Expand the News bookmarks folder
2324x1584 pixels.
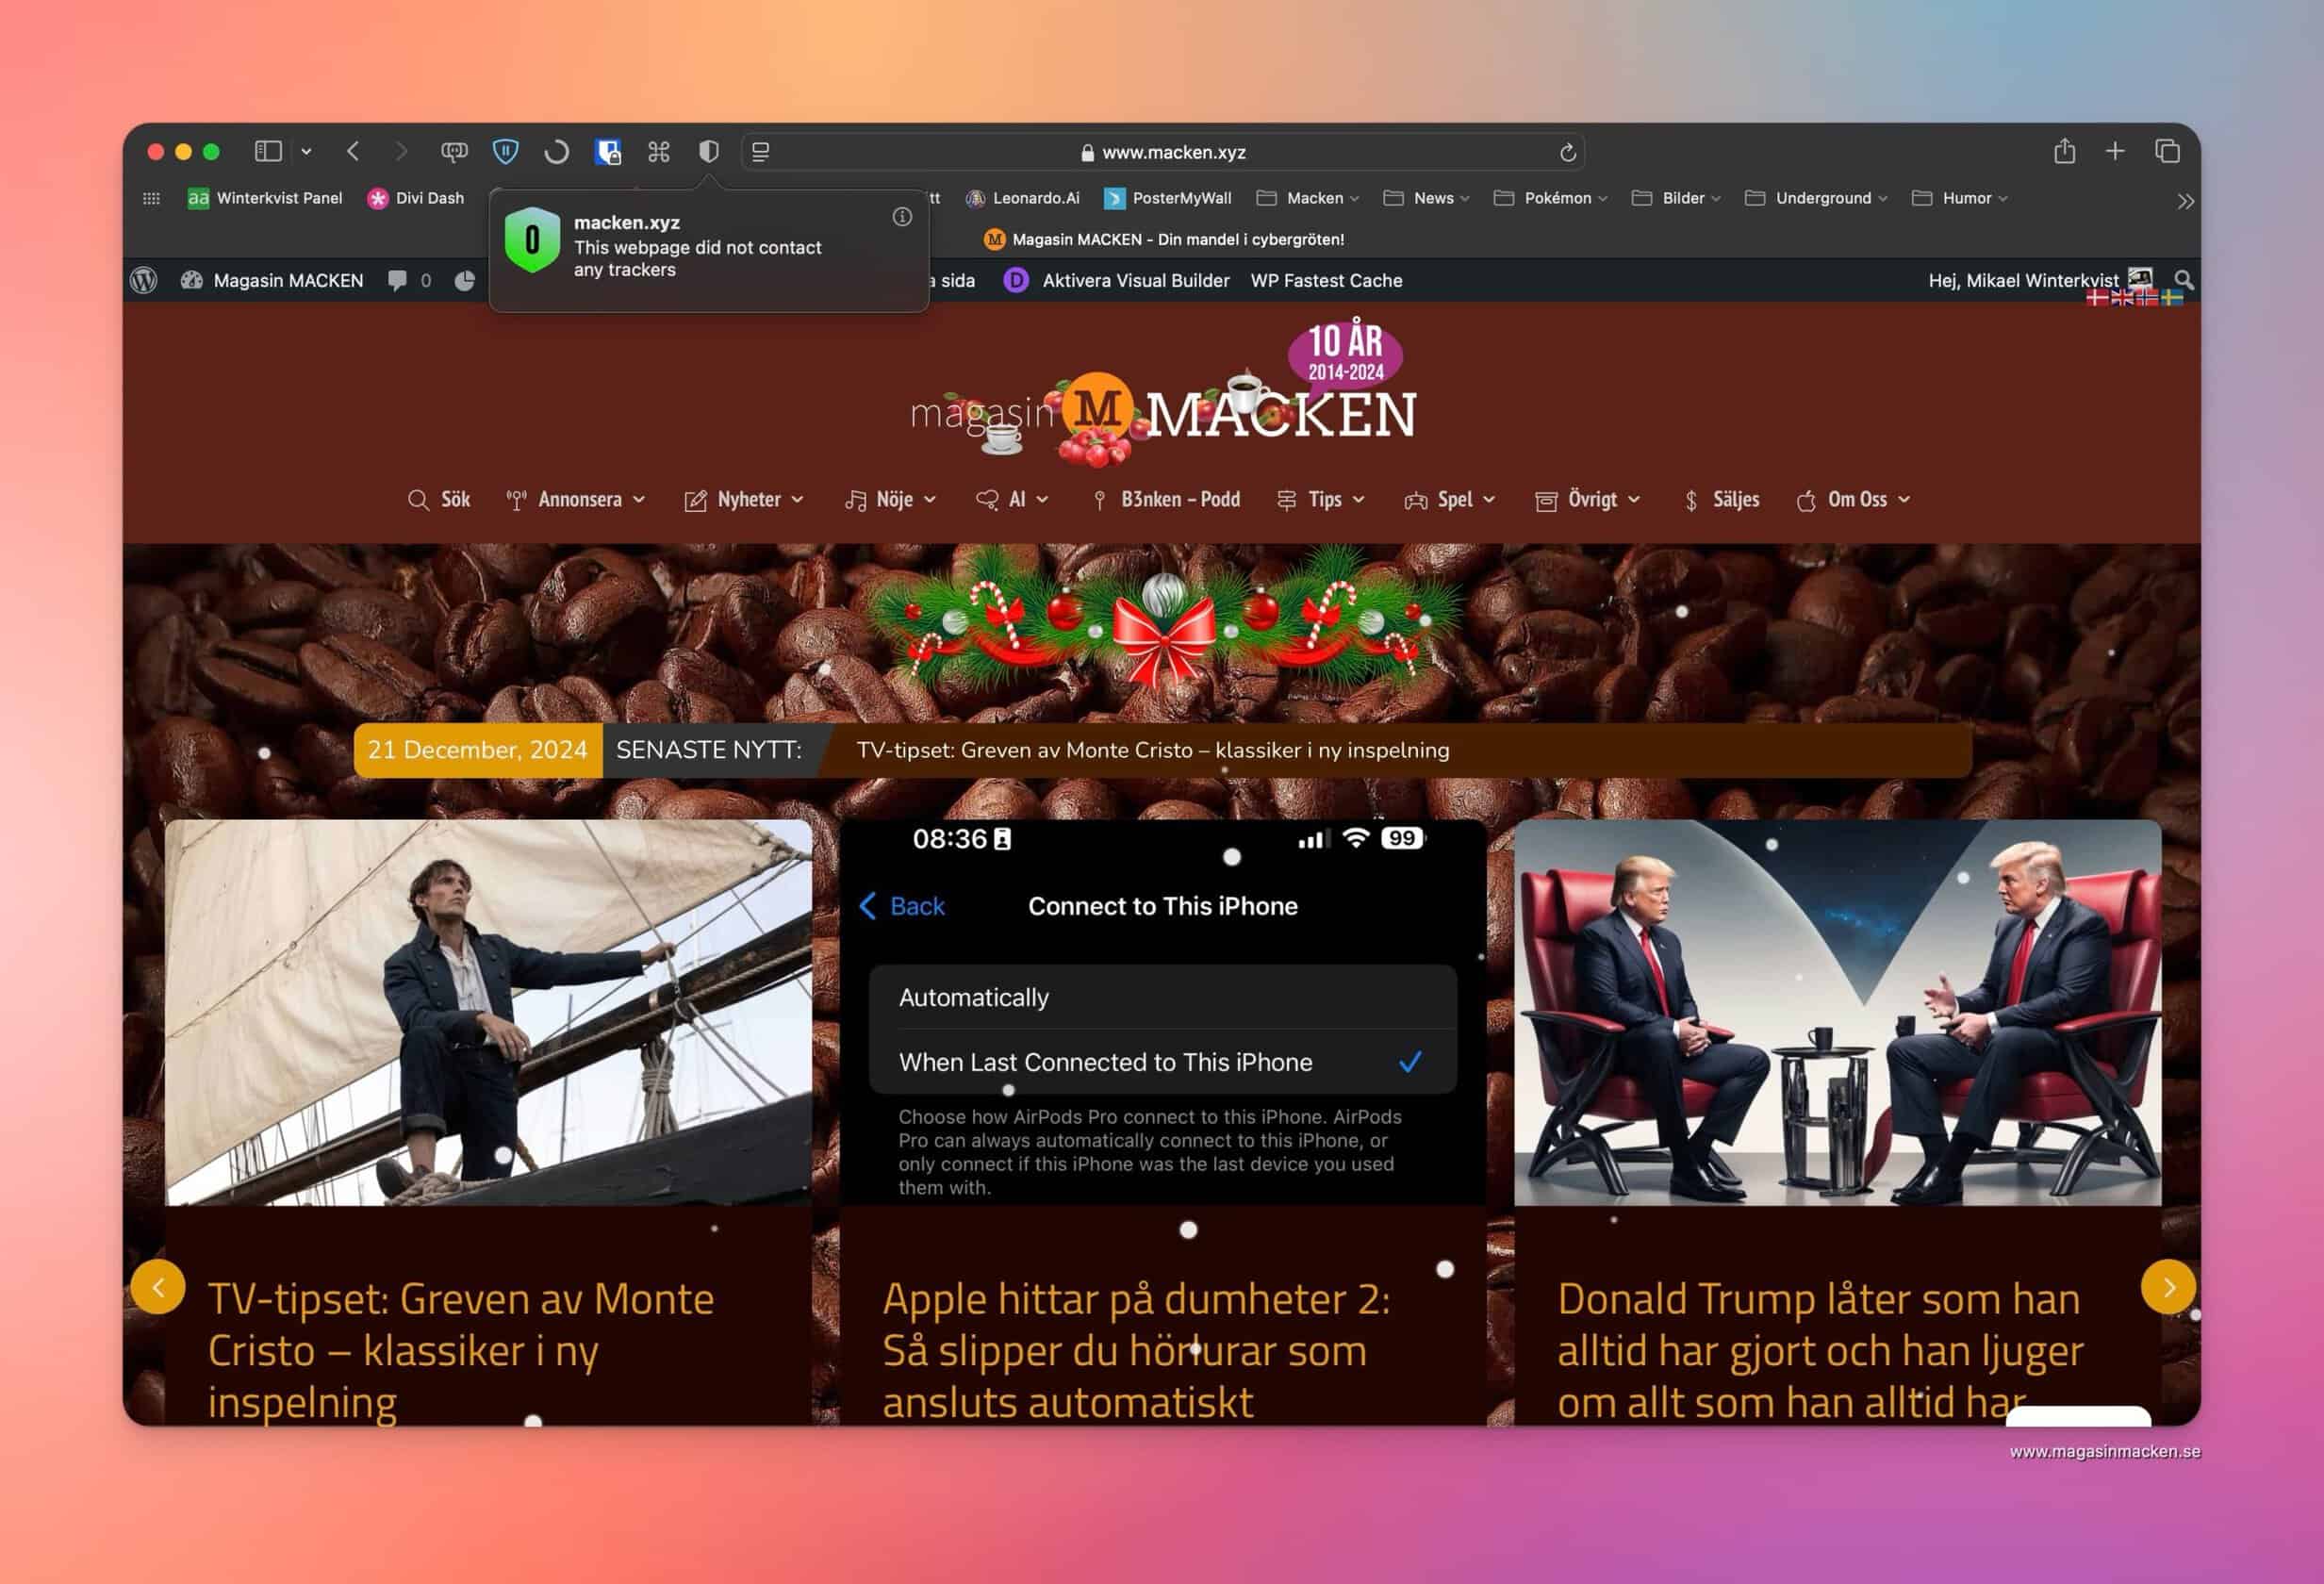[x=1427, y=198]
